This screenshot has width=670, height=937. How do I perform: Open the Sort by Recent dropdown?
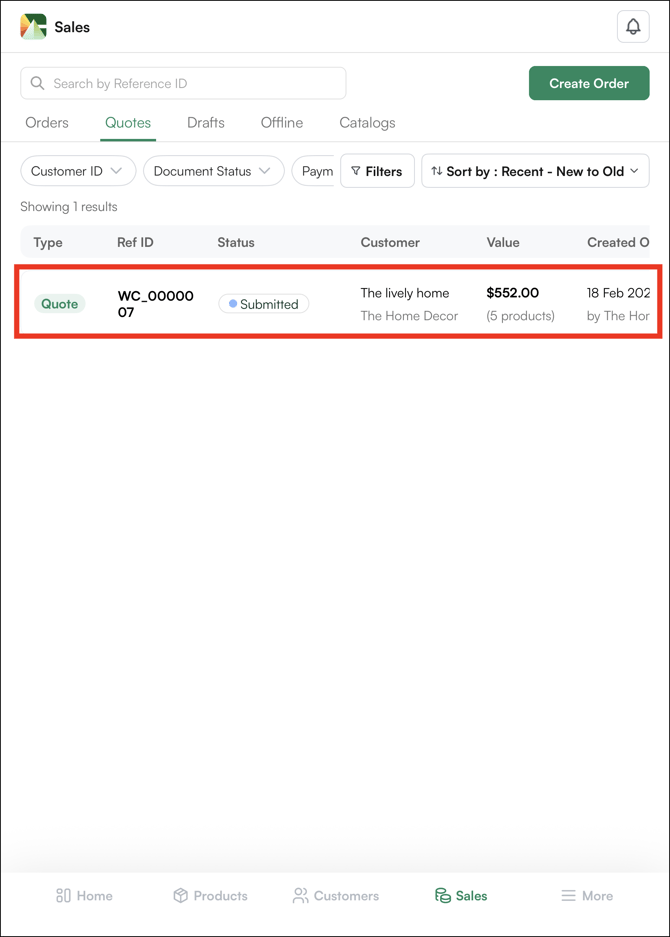pos(535,171)
